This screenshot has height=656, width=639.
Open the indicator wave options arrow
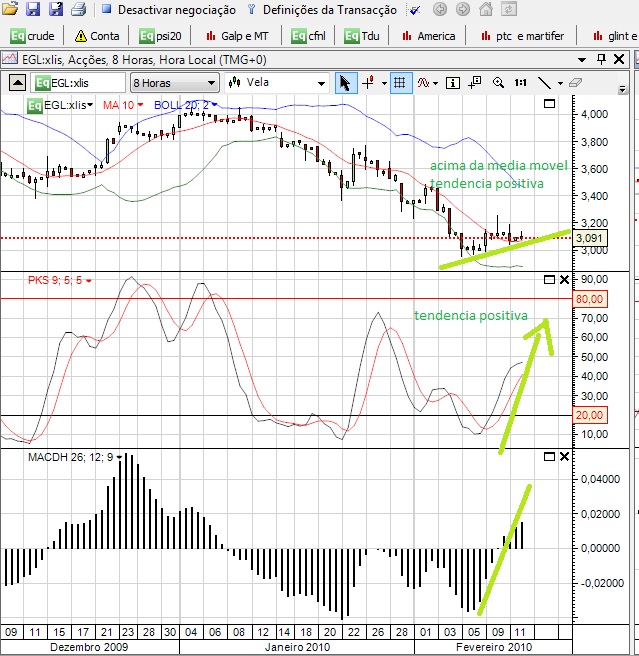click(x=436, y=83)
